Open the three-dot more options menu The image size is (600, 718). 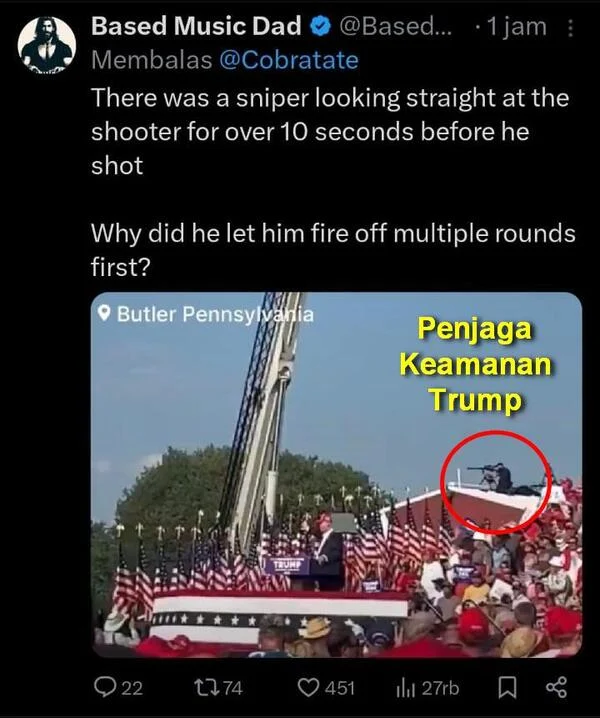570,27
